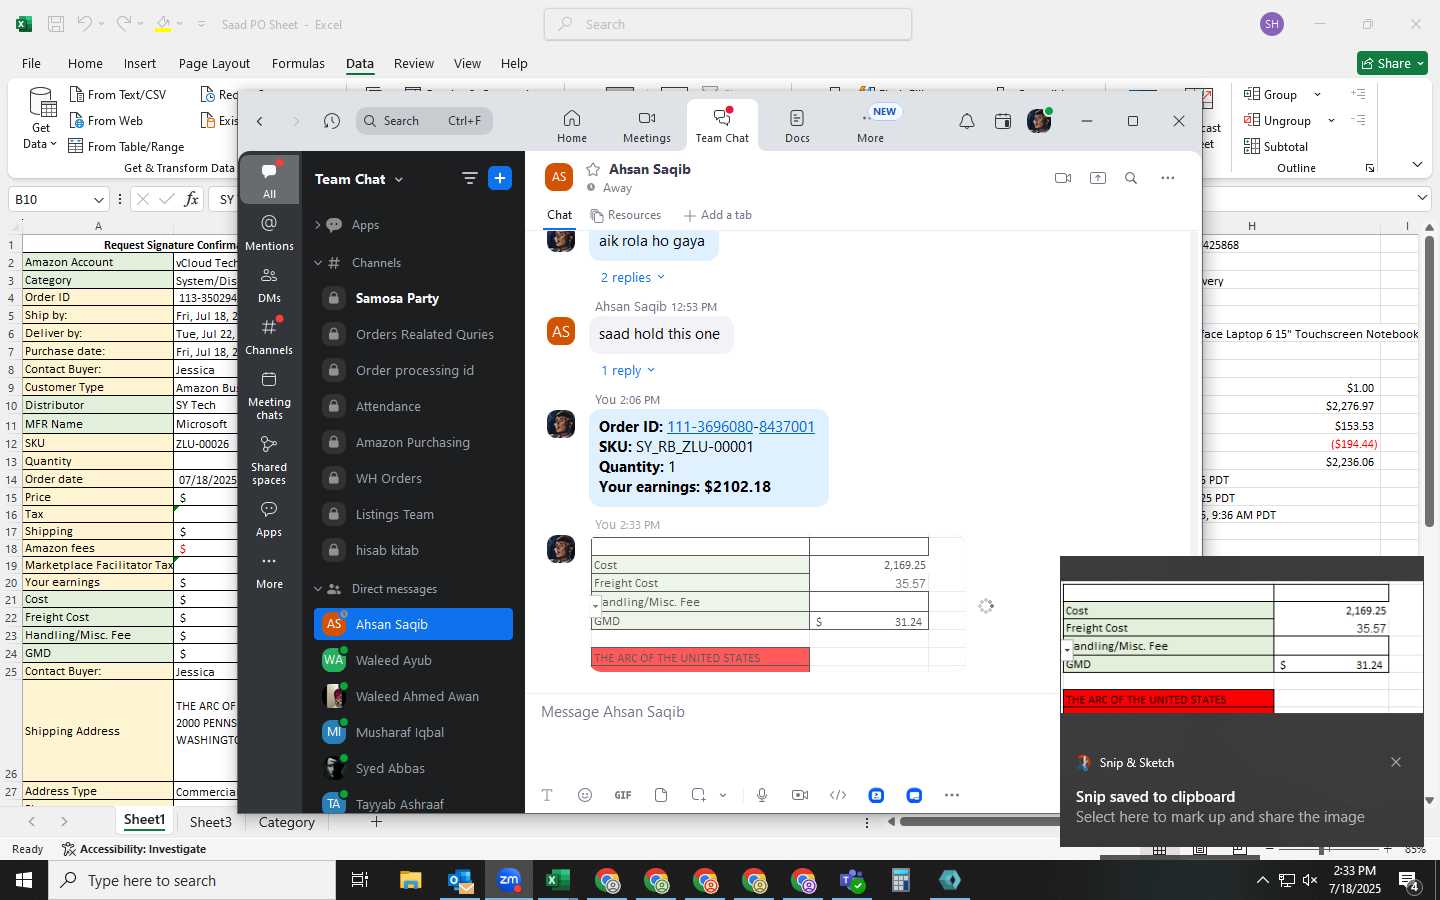Screen dimensions: 1440x900
Task: Open the message toolbar more options ellipsis
Action: [x=952, y=795]
